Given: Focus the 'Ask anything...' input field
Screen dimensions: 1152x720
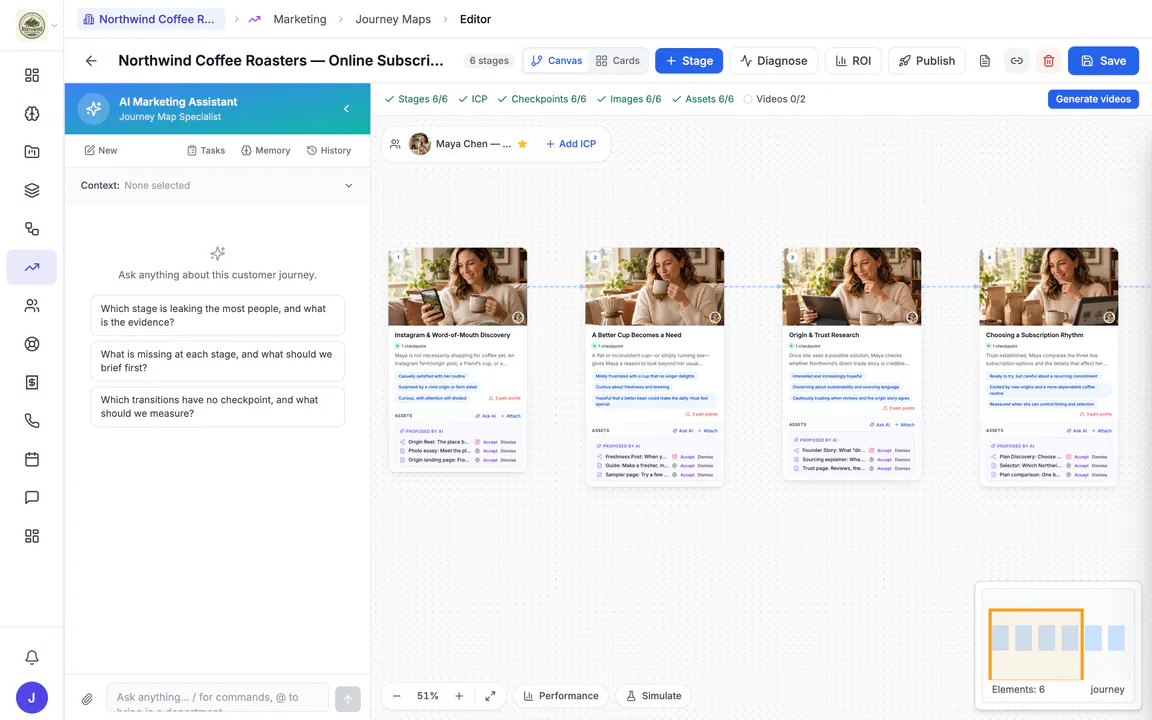Looking at the screenshot, I should pos(217,698).
